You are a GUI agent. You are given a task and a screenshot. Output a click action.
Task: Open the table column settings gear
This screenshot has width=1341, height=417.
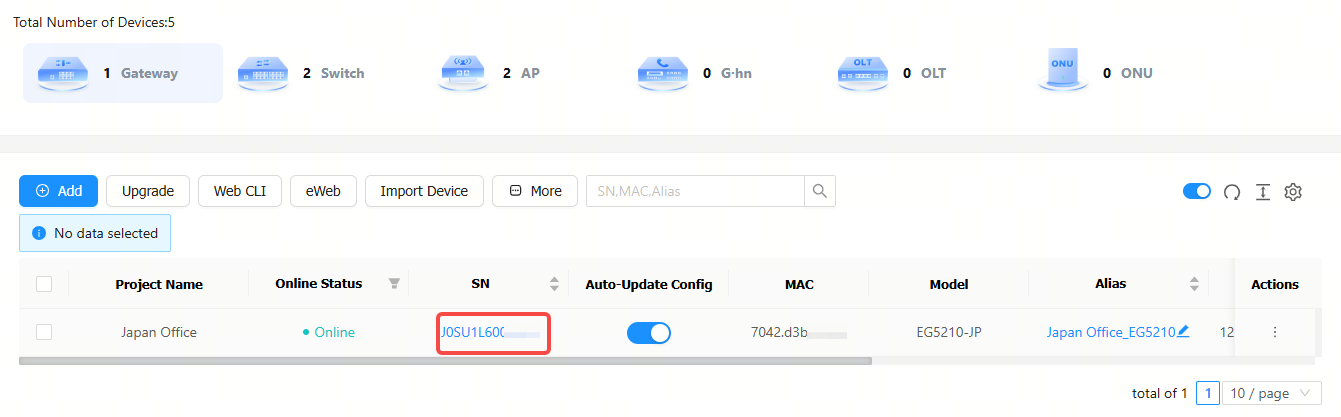[1293, 192]
